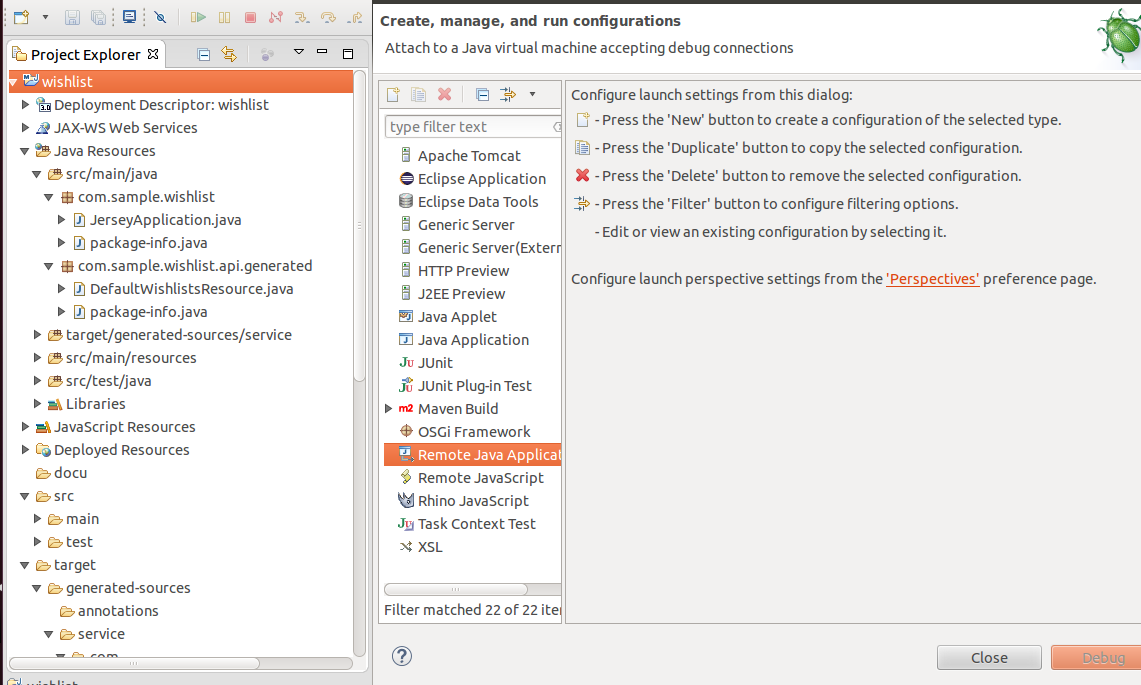Click the Step Over icon

[x=328, y=17]
